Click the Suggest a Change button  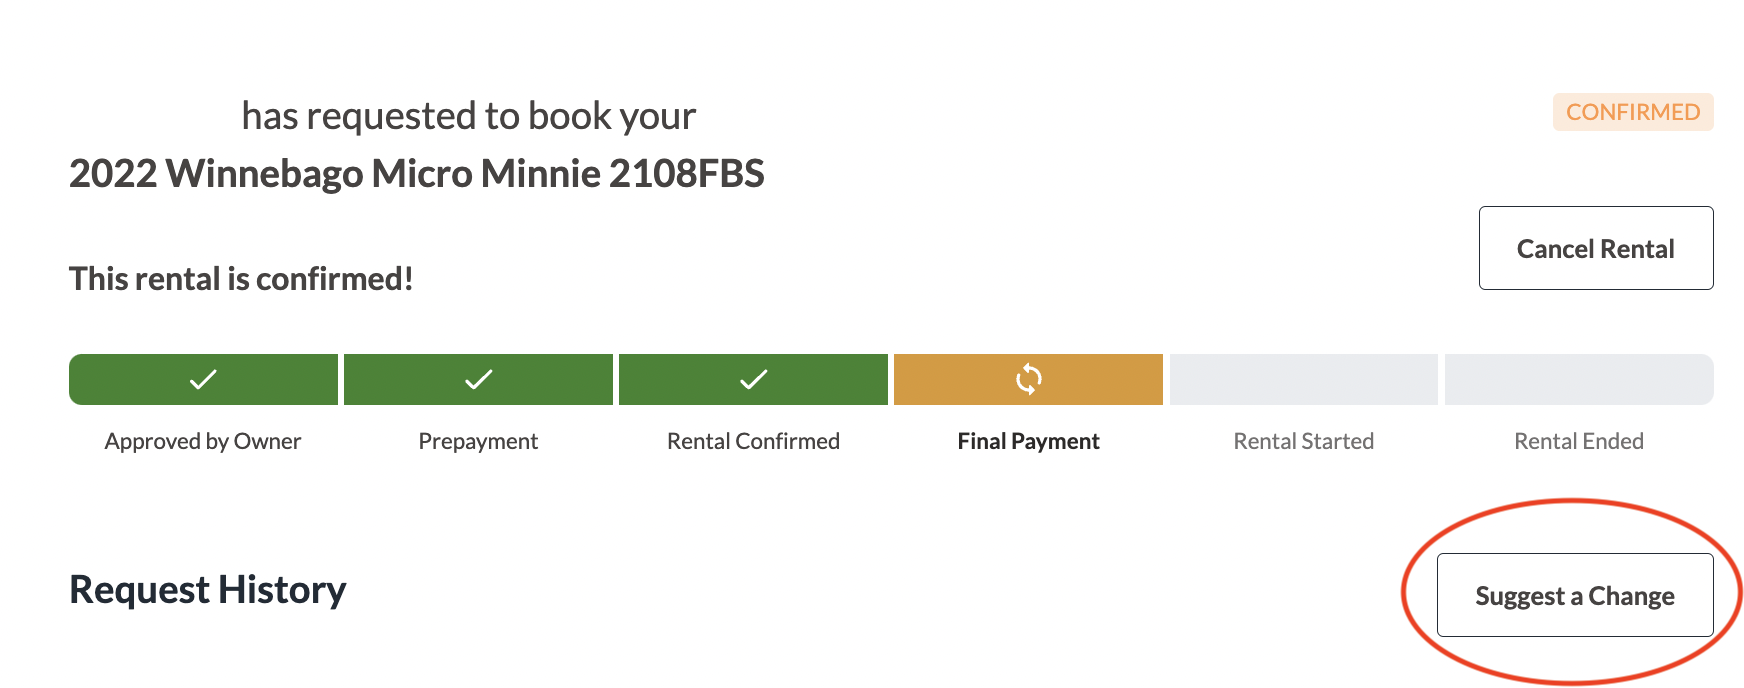1575,595
